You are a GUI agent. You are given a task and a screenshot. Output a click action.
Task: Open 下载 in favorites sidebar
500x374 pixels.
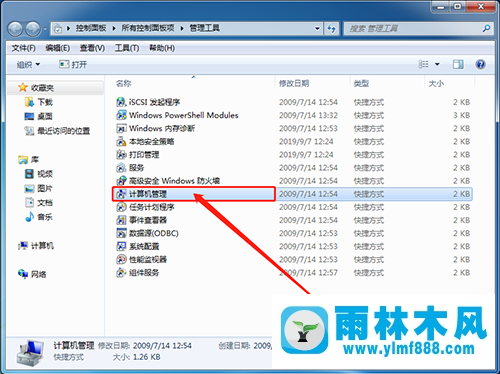click(39, 102)
